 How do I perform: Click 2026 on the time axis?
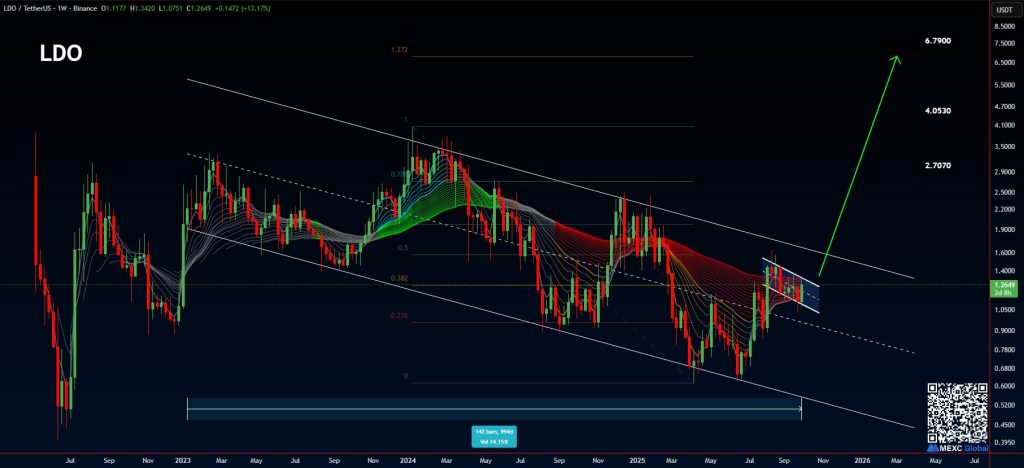861,462
